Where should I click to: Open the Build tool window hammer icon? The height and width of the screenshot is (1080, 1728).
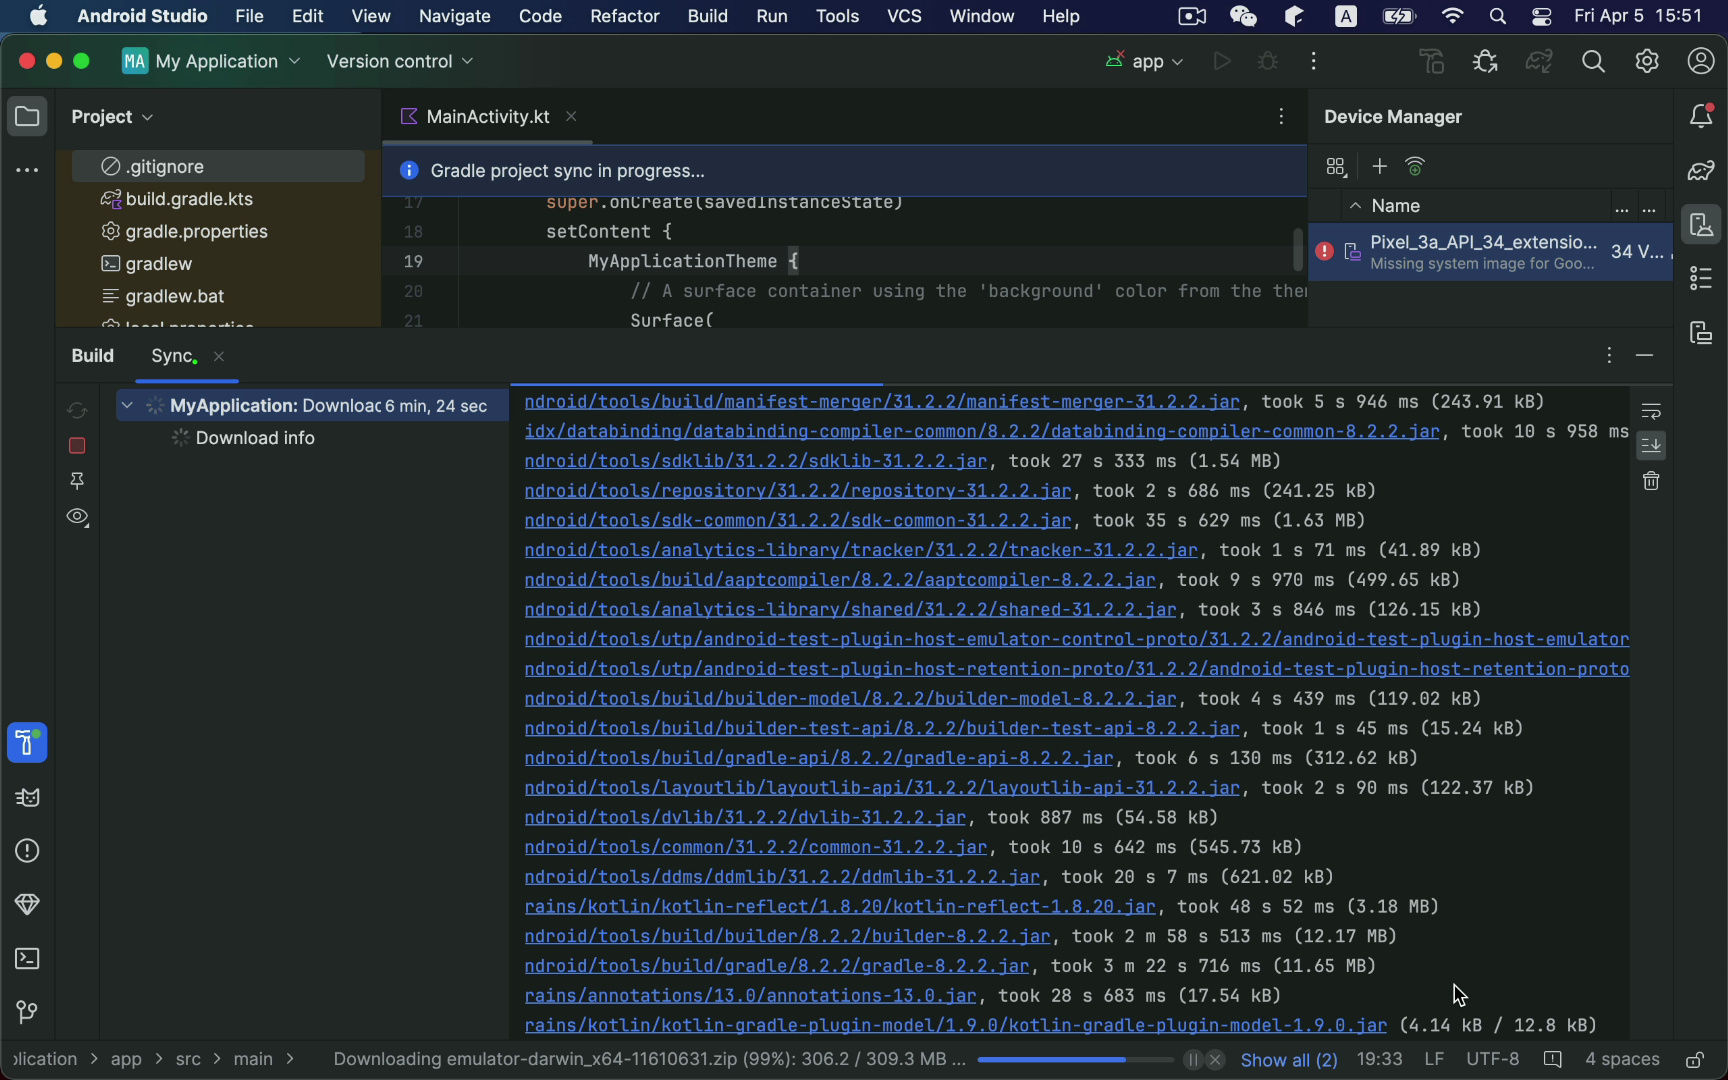click(27, 743)
